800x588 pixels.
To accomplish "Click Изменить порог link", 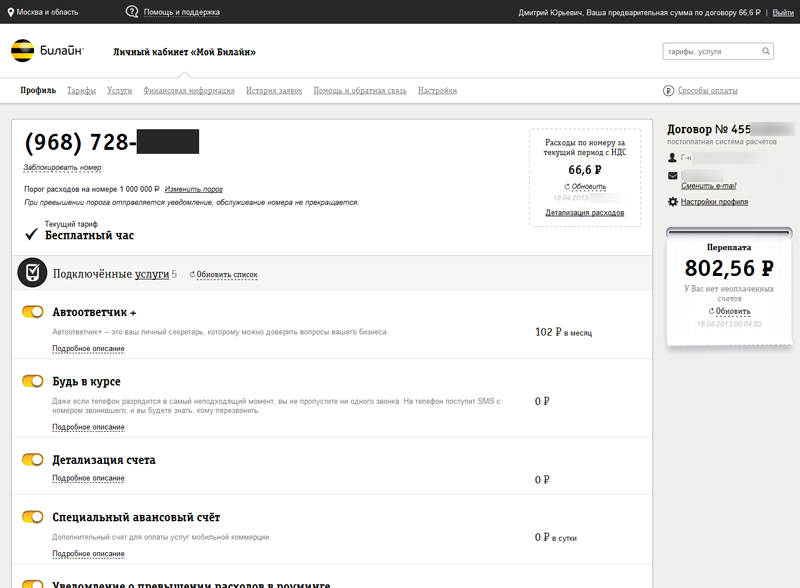I will (194, 189).
